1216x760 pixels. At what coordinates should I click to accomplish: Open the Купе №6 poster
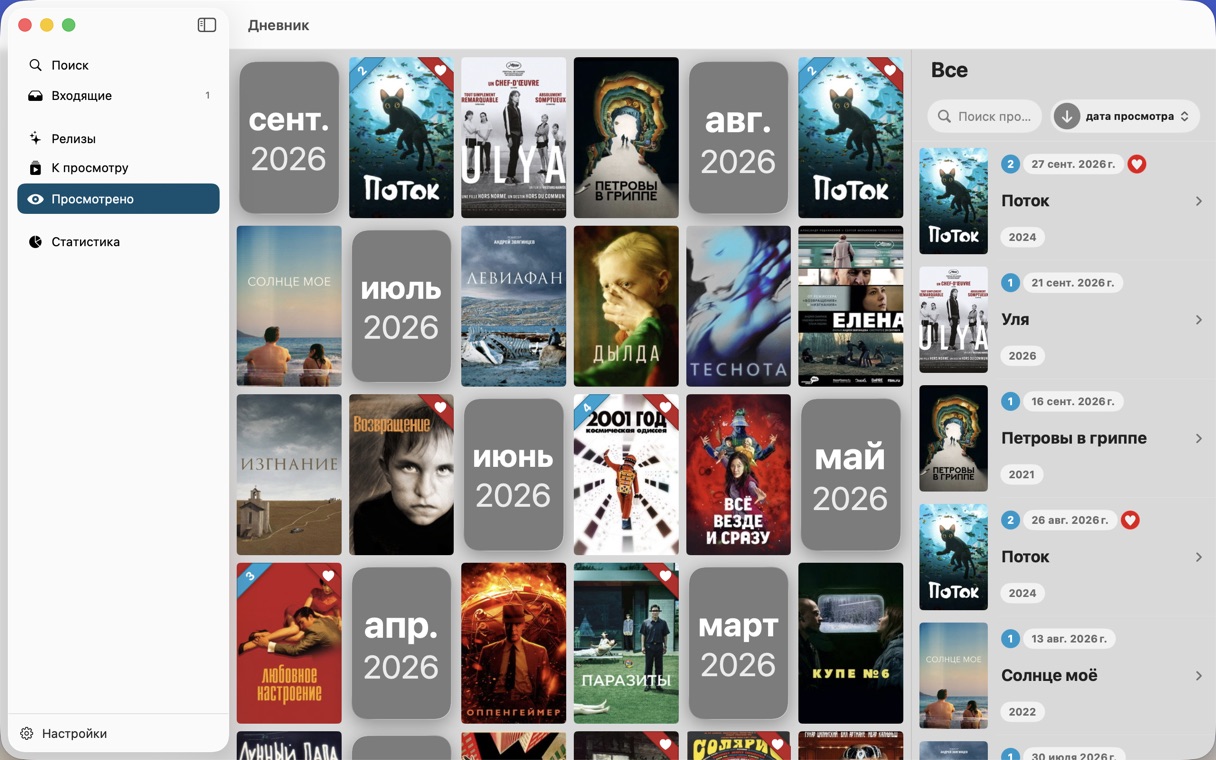[850, 643]
